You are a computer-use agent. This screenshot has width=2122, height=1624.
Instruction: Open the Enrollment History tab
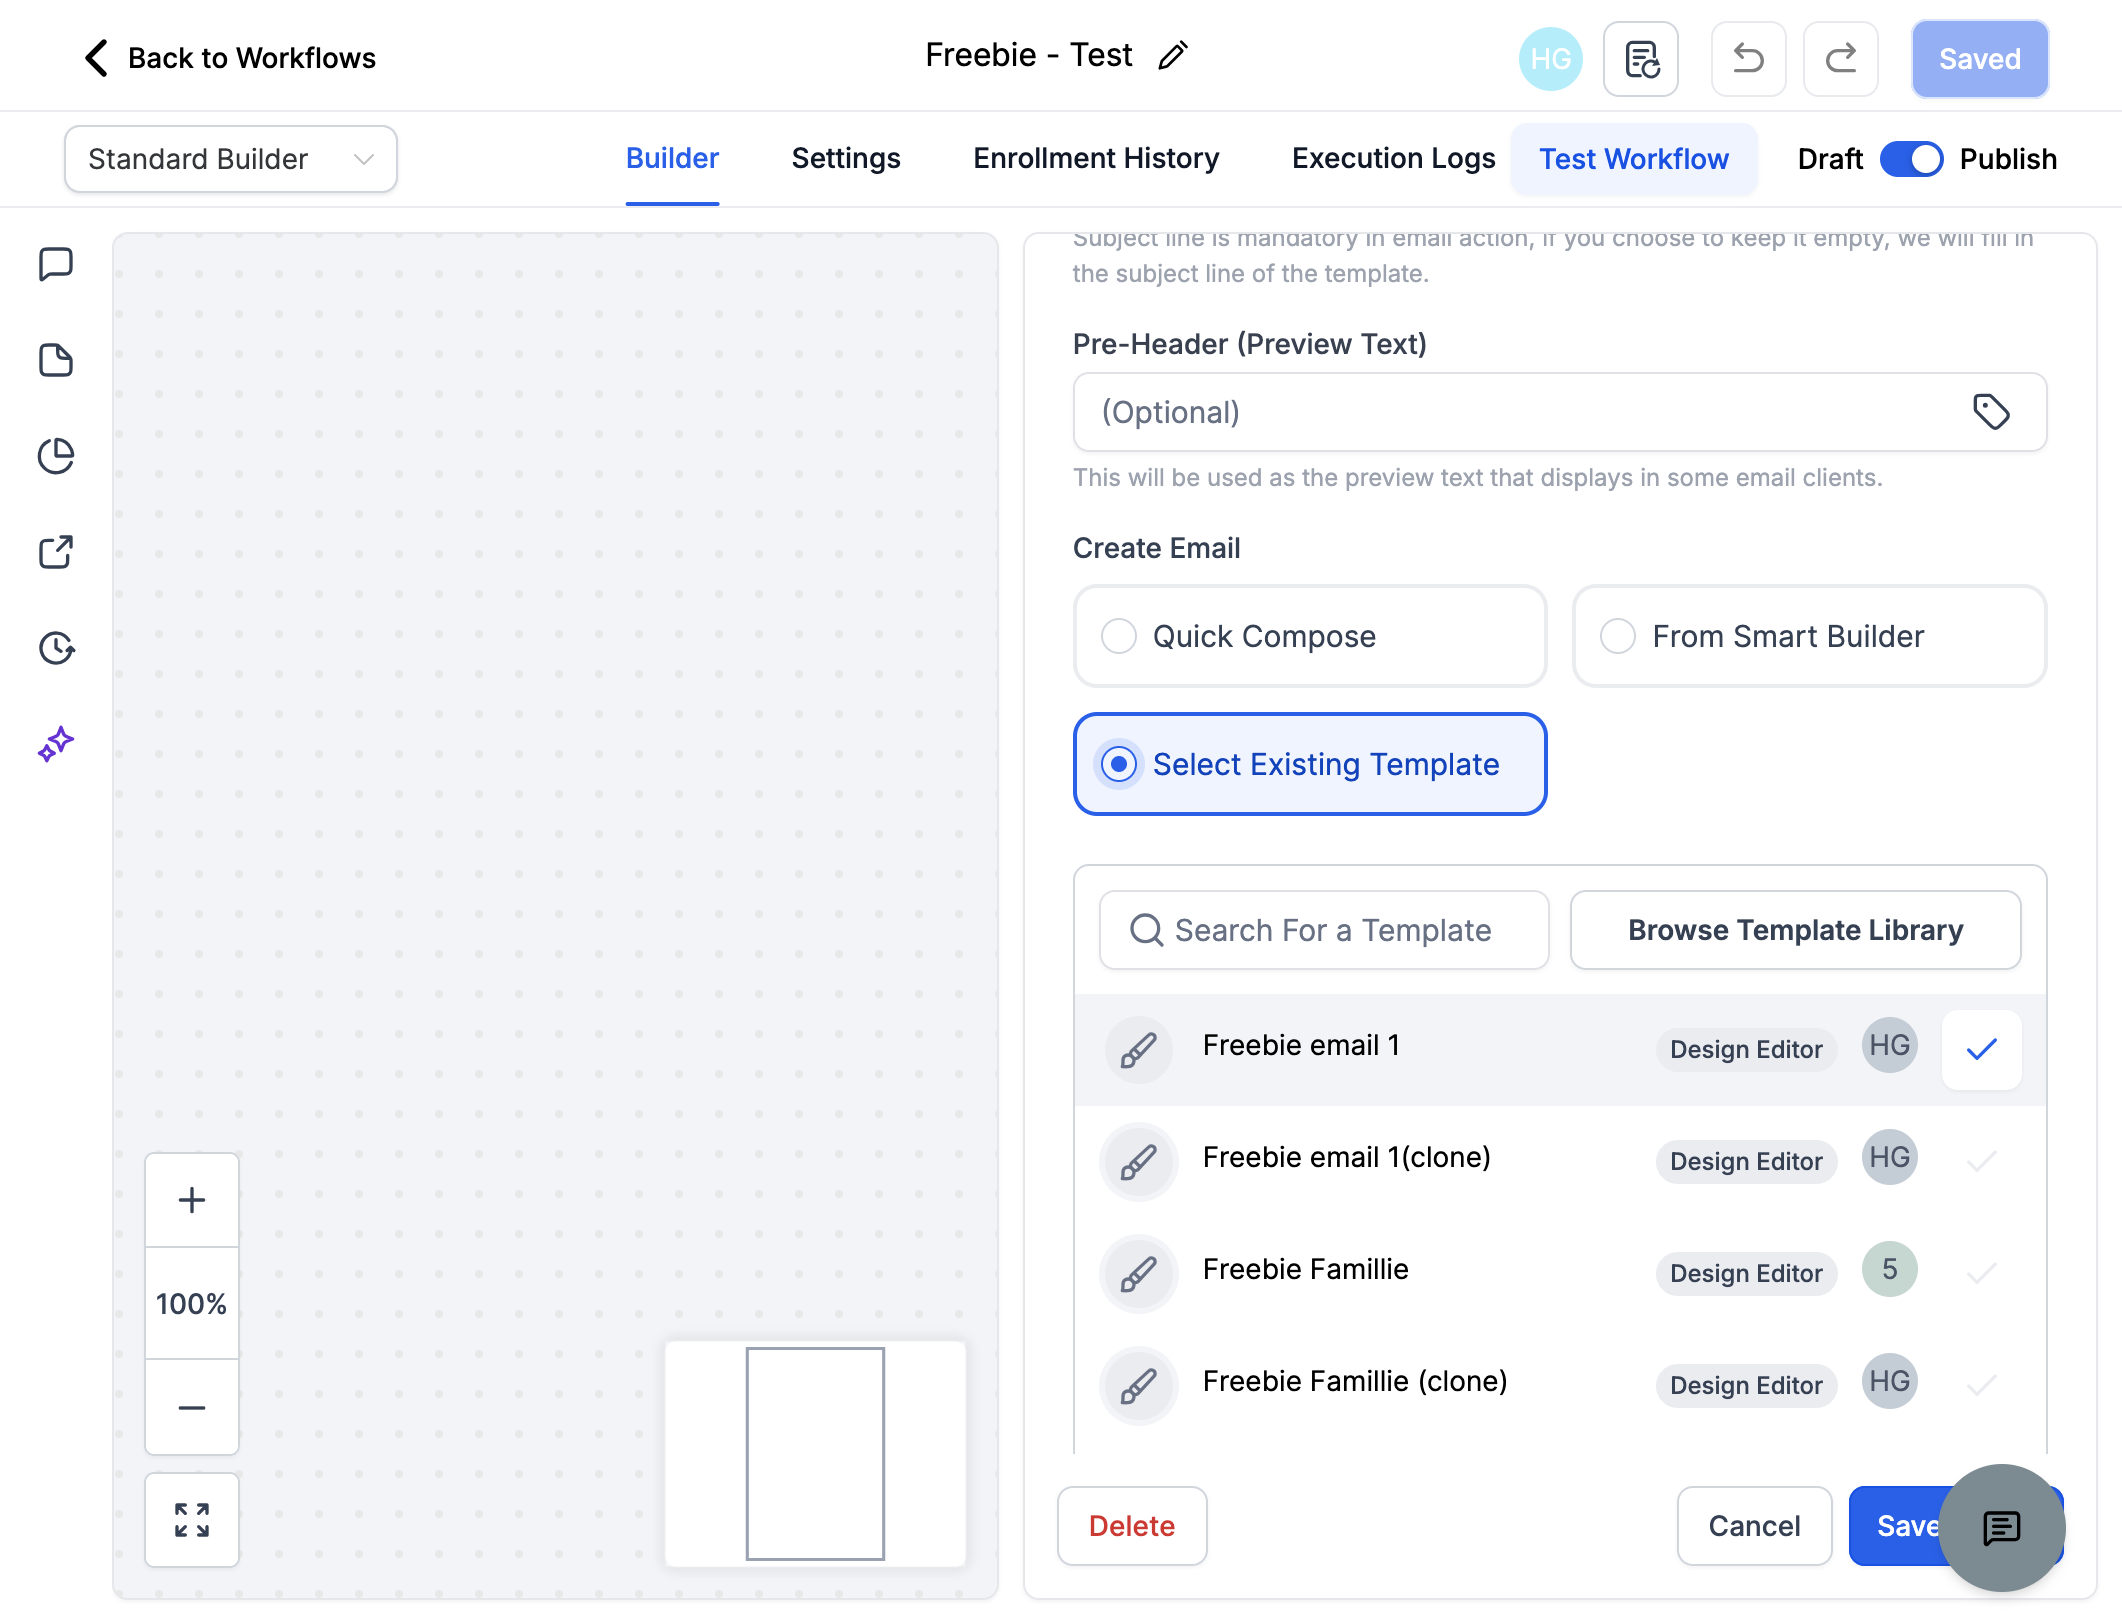[1096, 159]
